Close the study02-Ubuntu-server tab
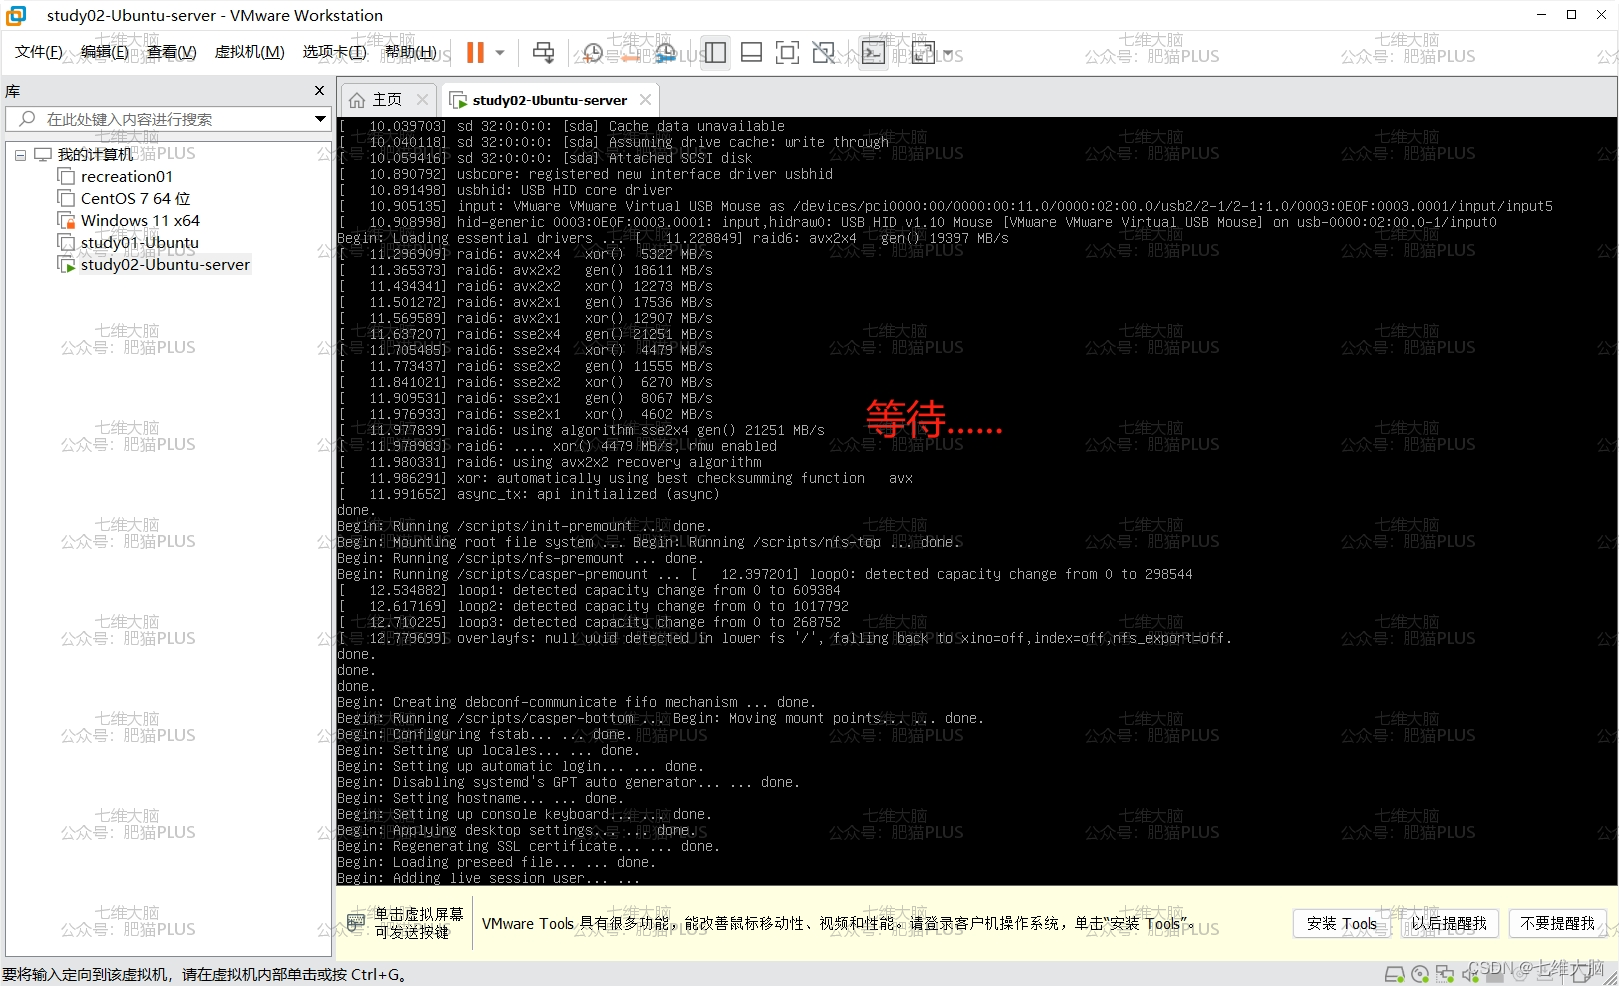1619x986 pixels. click(x=646, y=100)
